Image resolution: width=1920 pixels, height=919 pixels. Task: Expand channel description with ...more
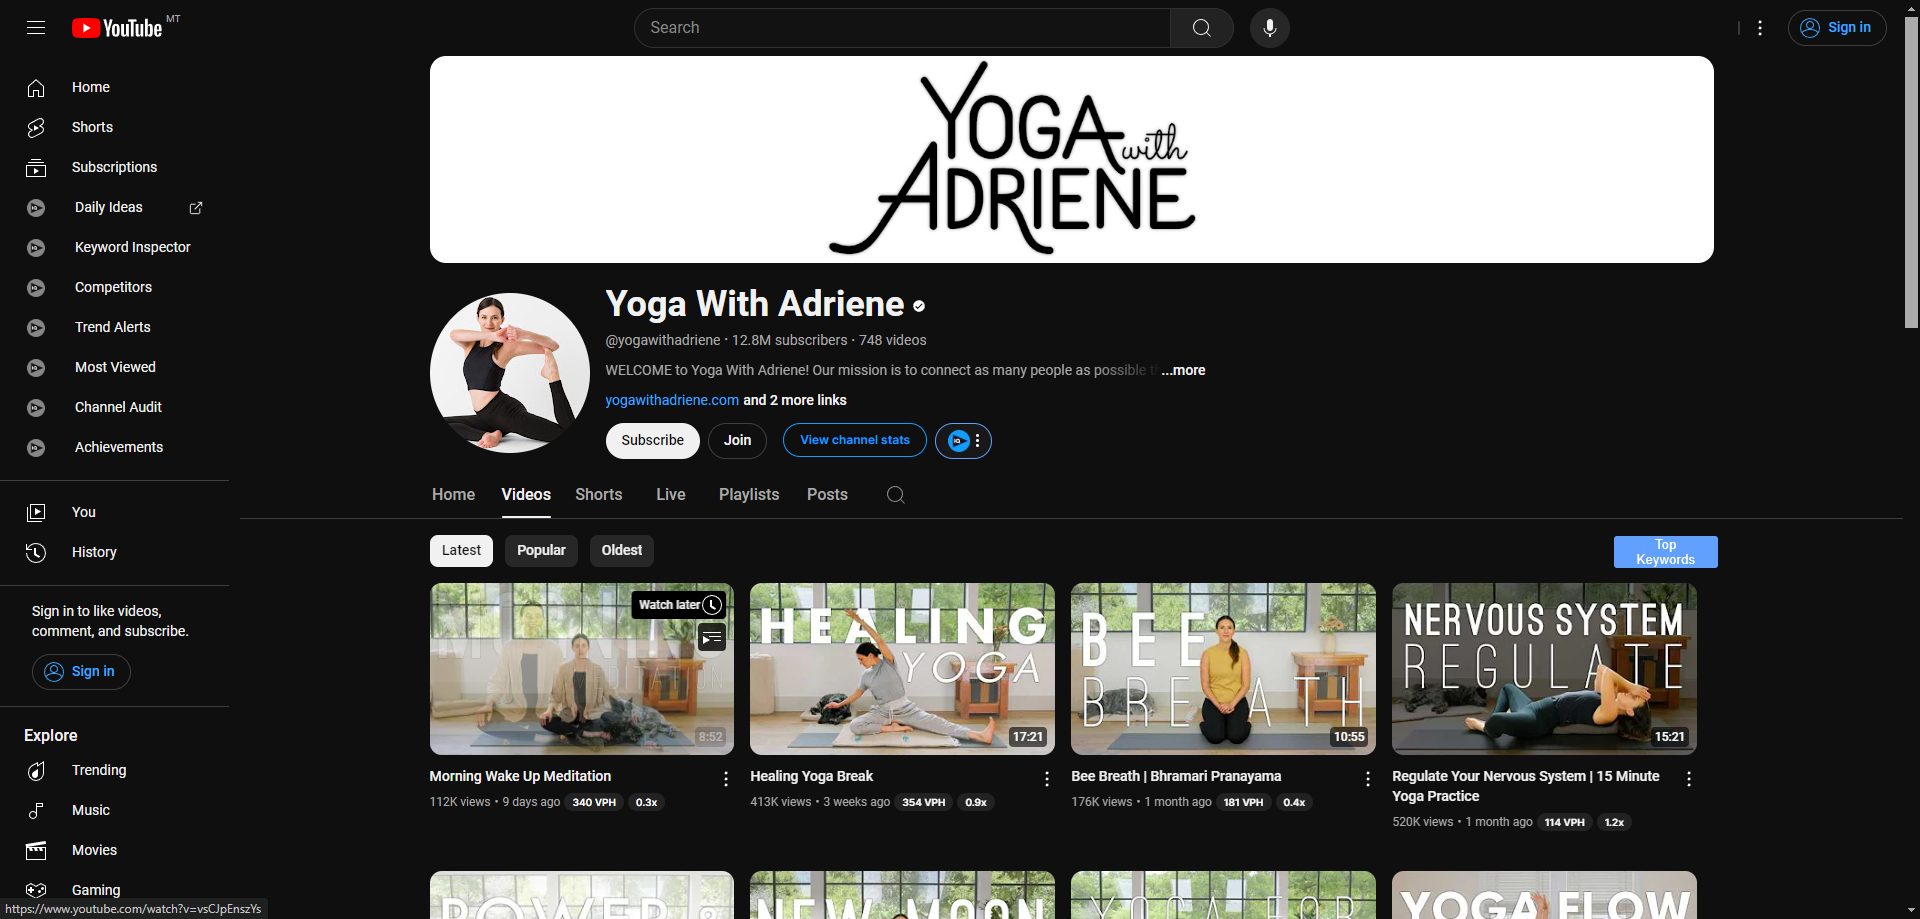pos(1184,370)
